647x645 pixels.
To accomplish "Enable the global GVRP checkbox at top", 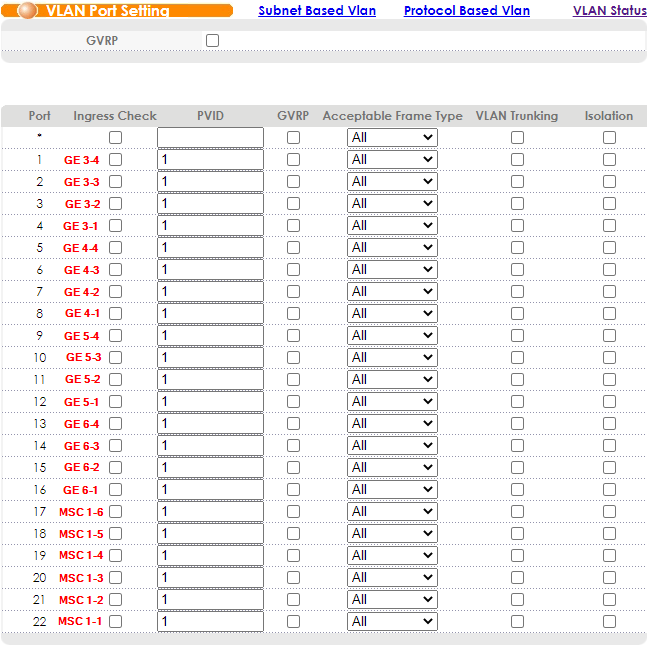I will pos(212,41).
